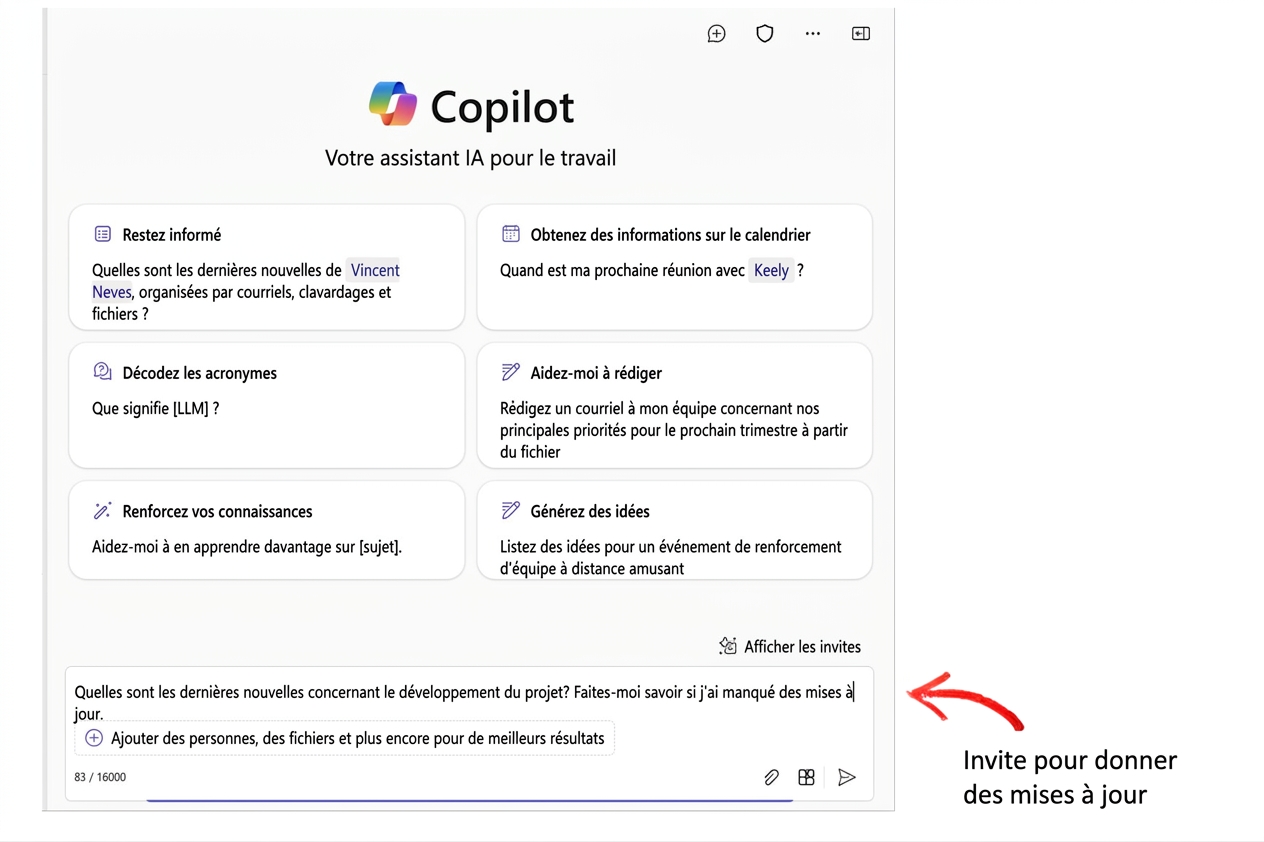Click the Copilot title text

coord(503,107)
